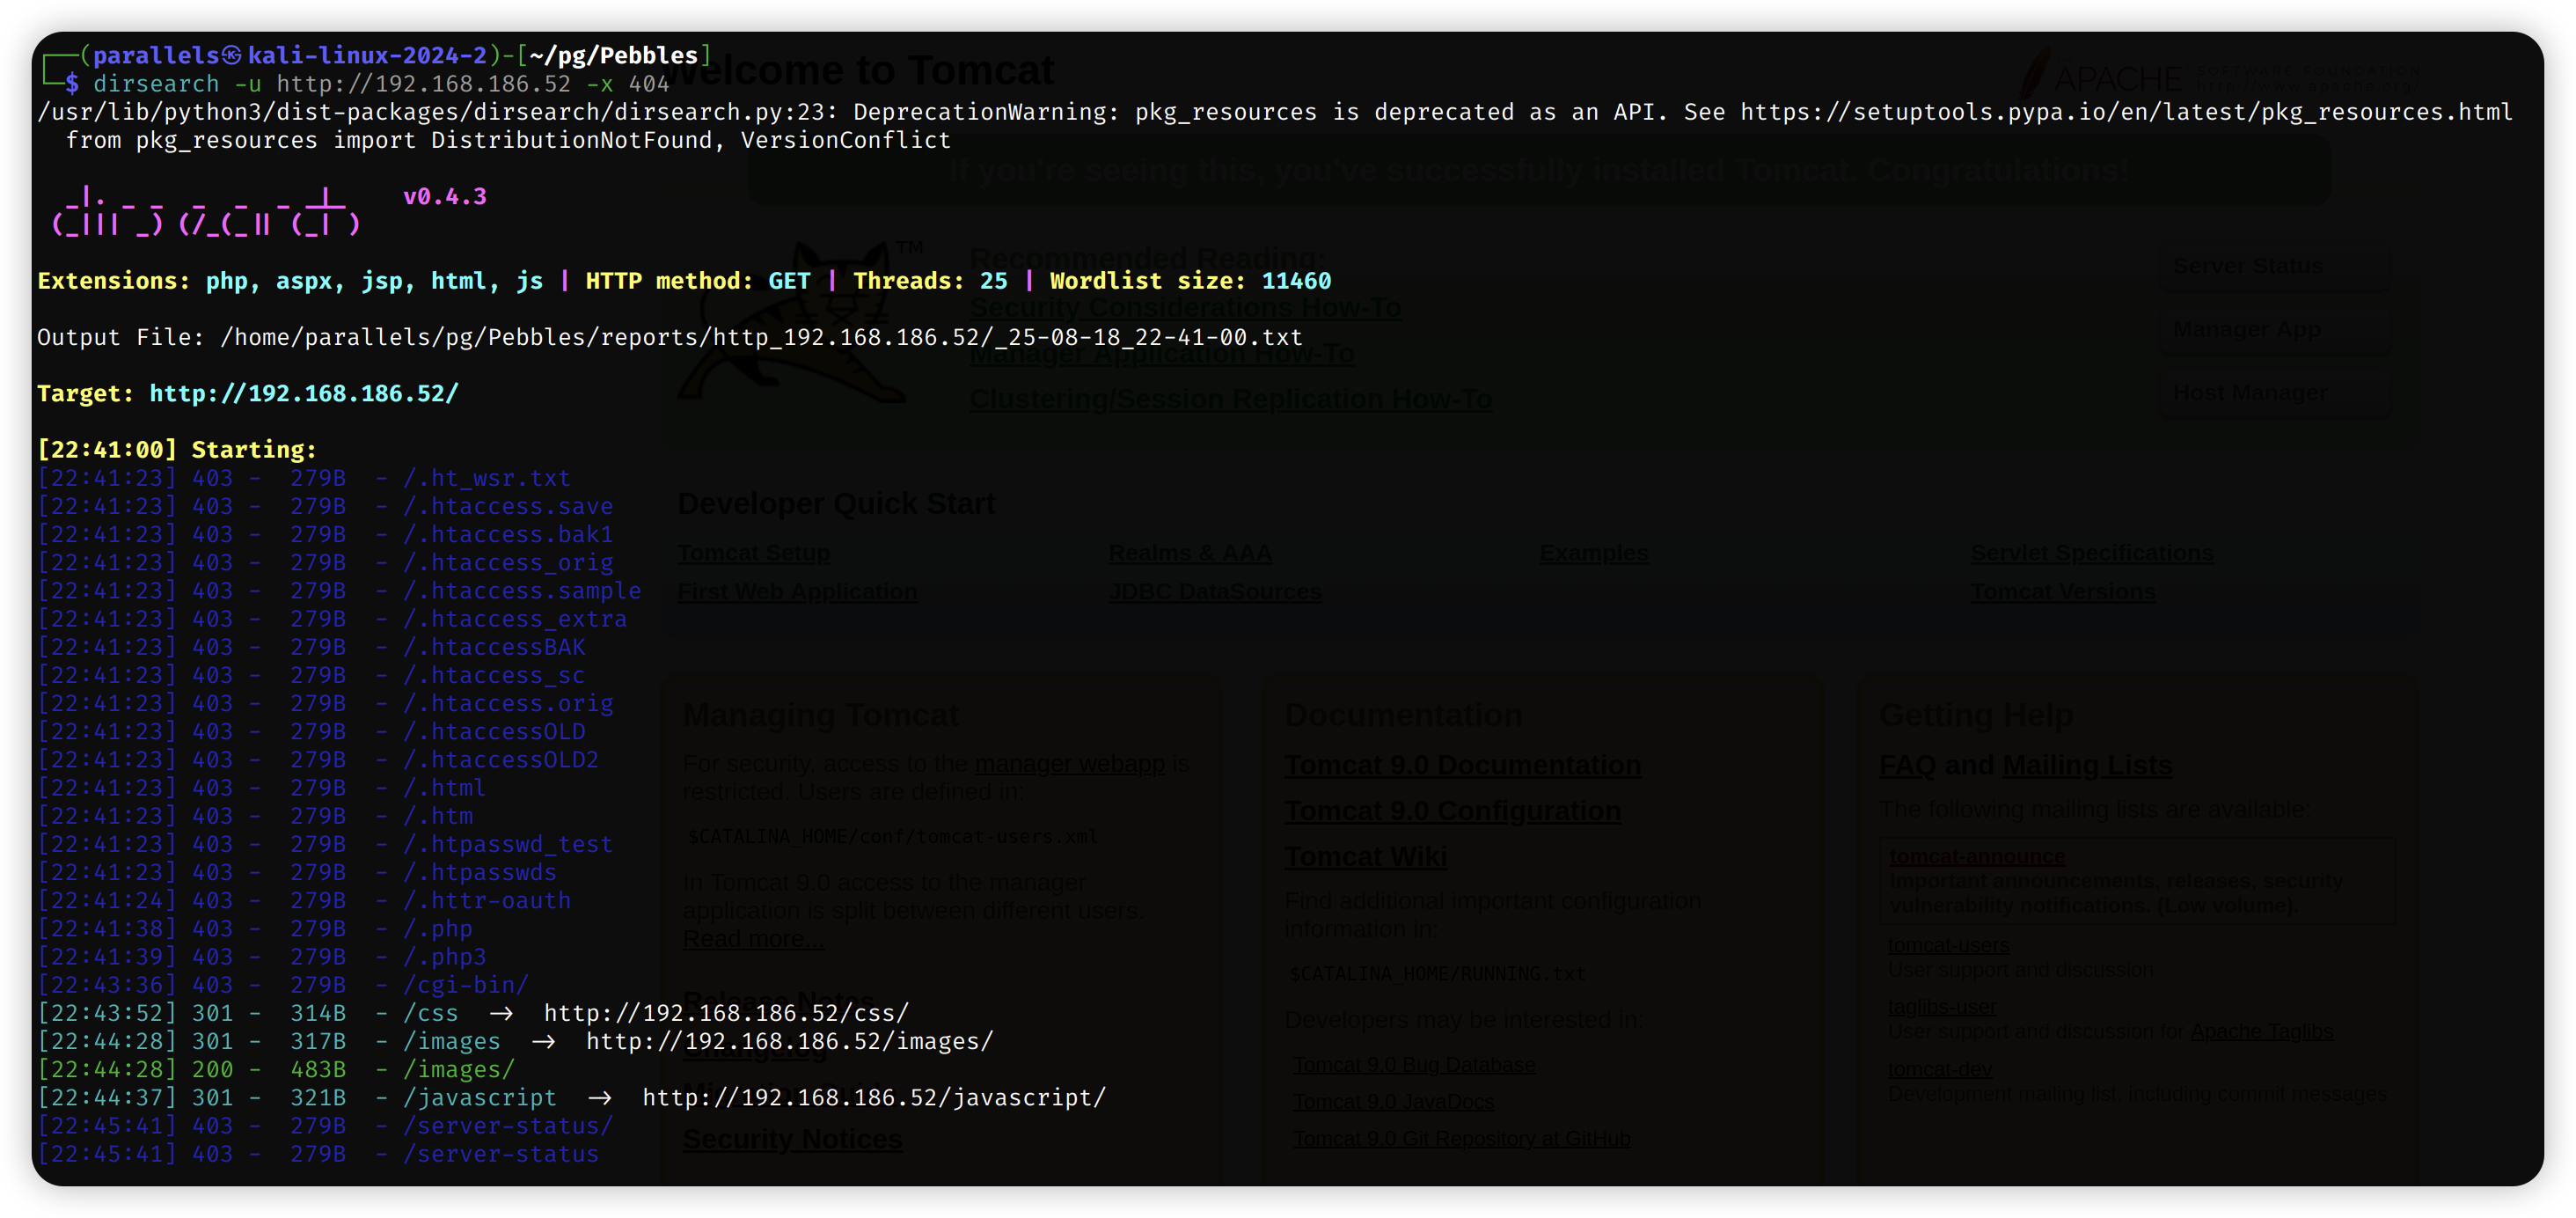Viewport: 2576px width, 1218px height.
Task: Select the /.htaccessBAK result row
Action: click(311, 647)
